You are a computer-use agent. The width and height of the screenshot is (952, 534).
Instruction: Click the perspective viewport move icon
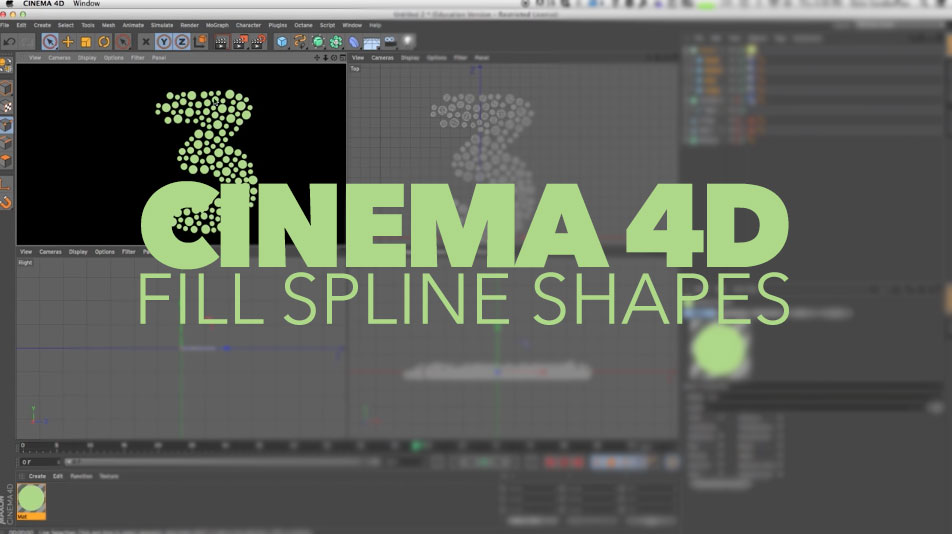[316, 58]
